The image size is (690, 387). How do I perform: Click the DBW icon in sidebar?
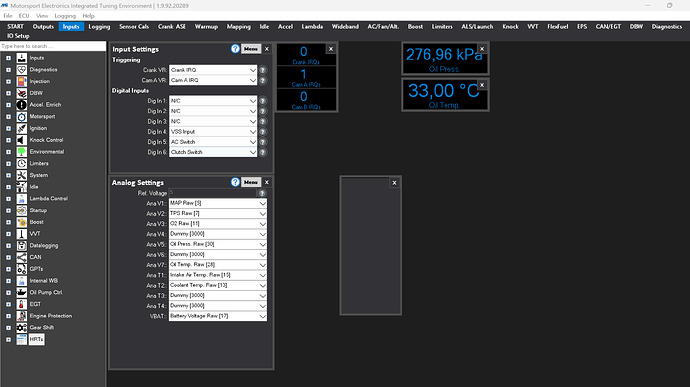[22, 93]
